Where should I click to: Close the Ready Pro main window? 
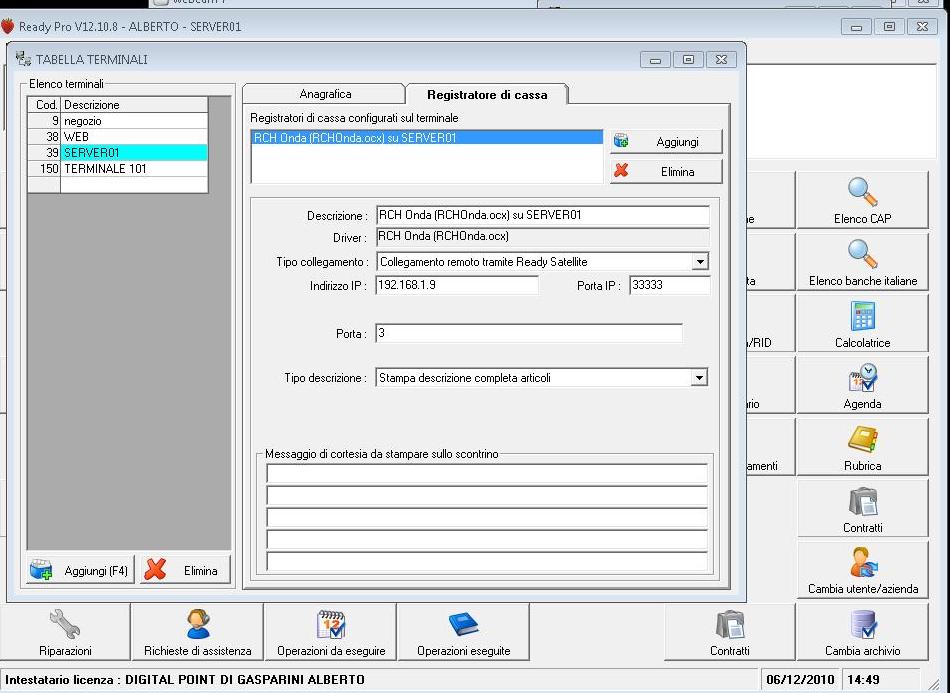(922, 27)
